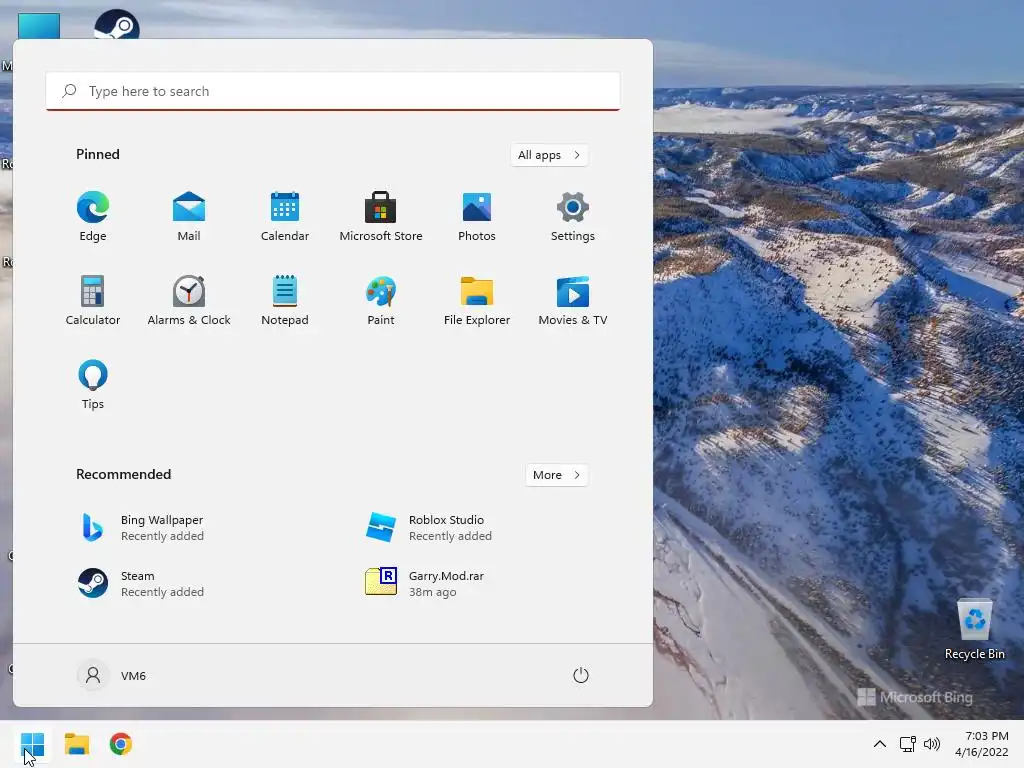Screen dimensions: 1024x768
Task: Open the Calculator app
Action: pos(93,300)
